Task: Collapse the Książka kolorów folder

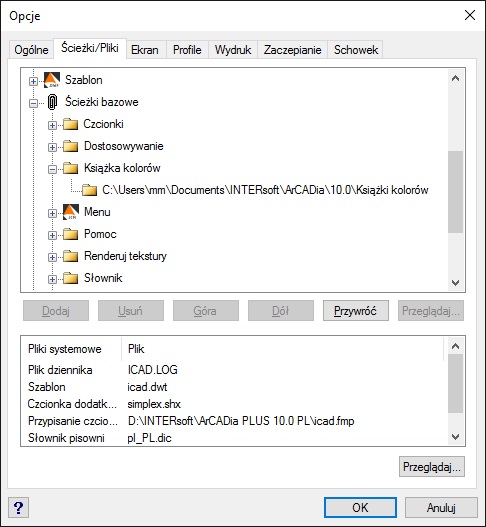Action: (52, 169)
